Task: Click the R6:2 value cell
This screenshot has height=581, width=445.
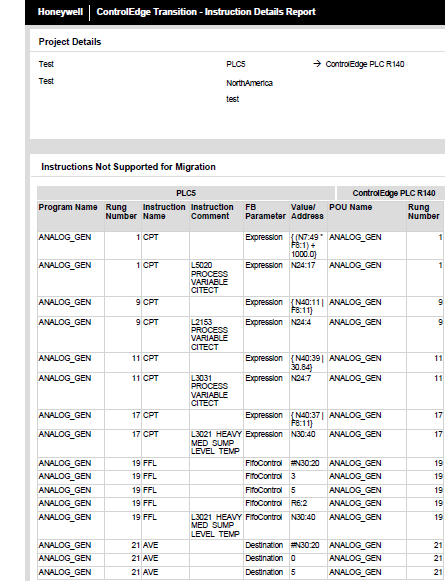Action: tap(308, 503)
